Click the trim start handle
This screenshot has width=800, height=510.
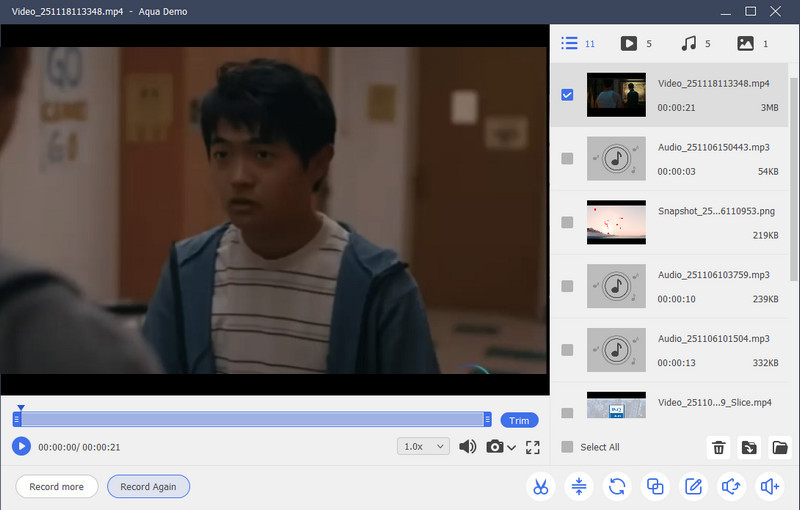point(17,419)
